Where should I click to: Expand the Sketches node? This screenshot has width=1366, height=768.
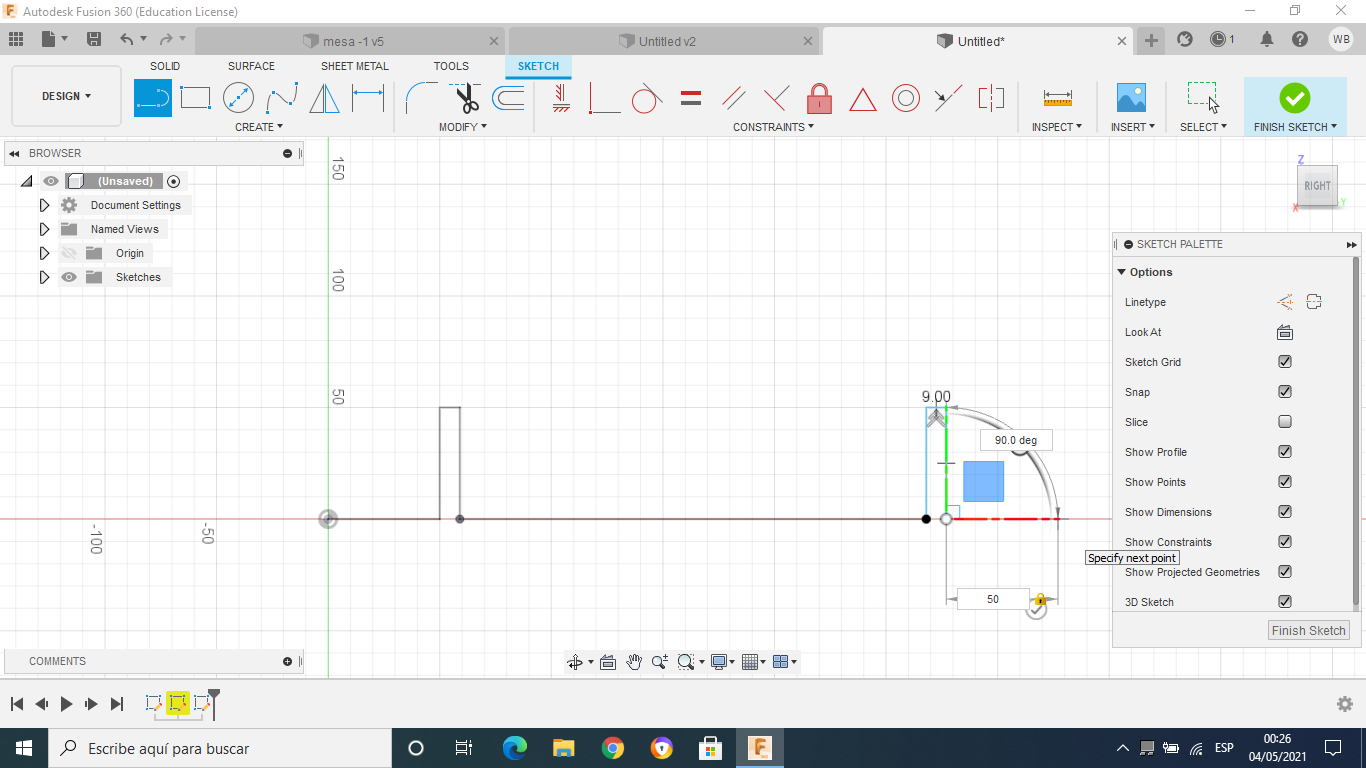point(44,277)
